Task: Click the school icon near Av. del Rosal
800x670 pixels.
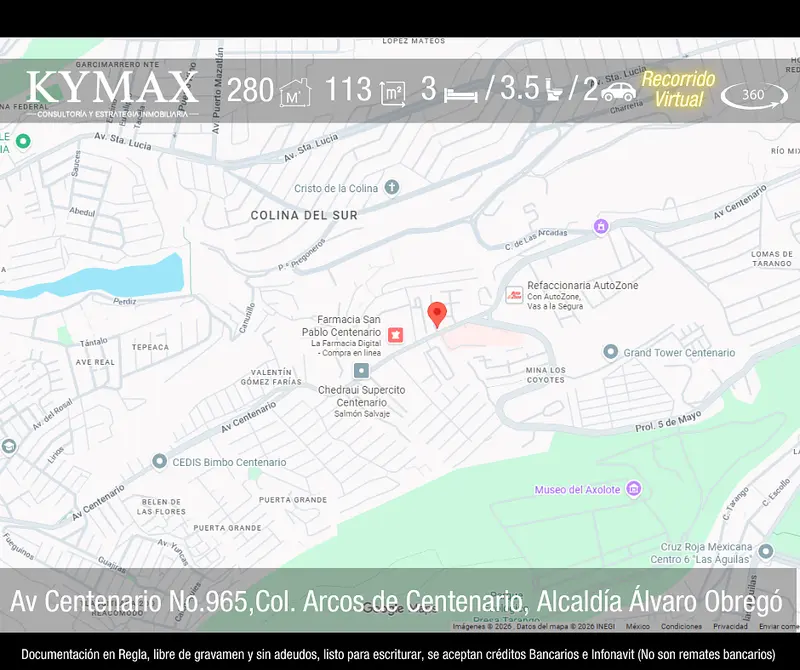Action: click(x=9, y=446)
